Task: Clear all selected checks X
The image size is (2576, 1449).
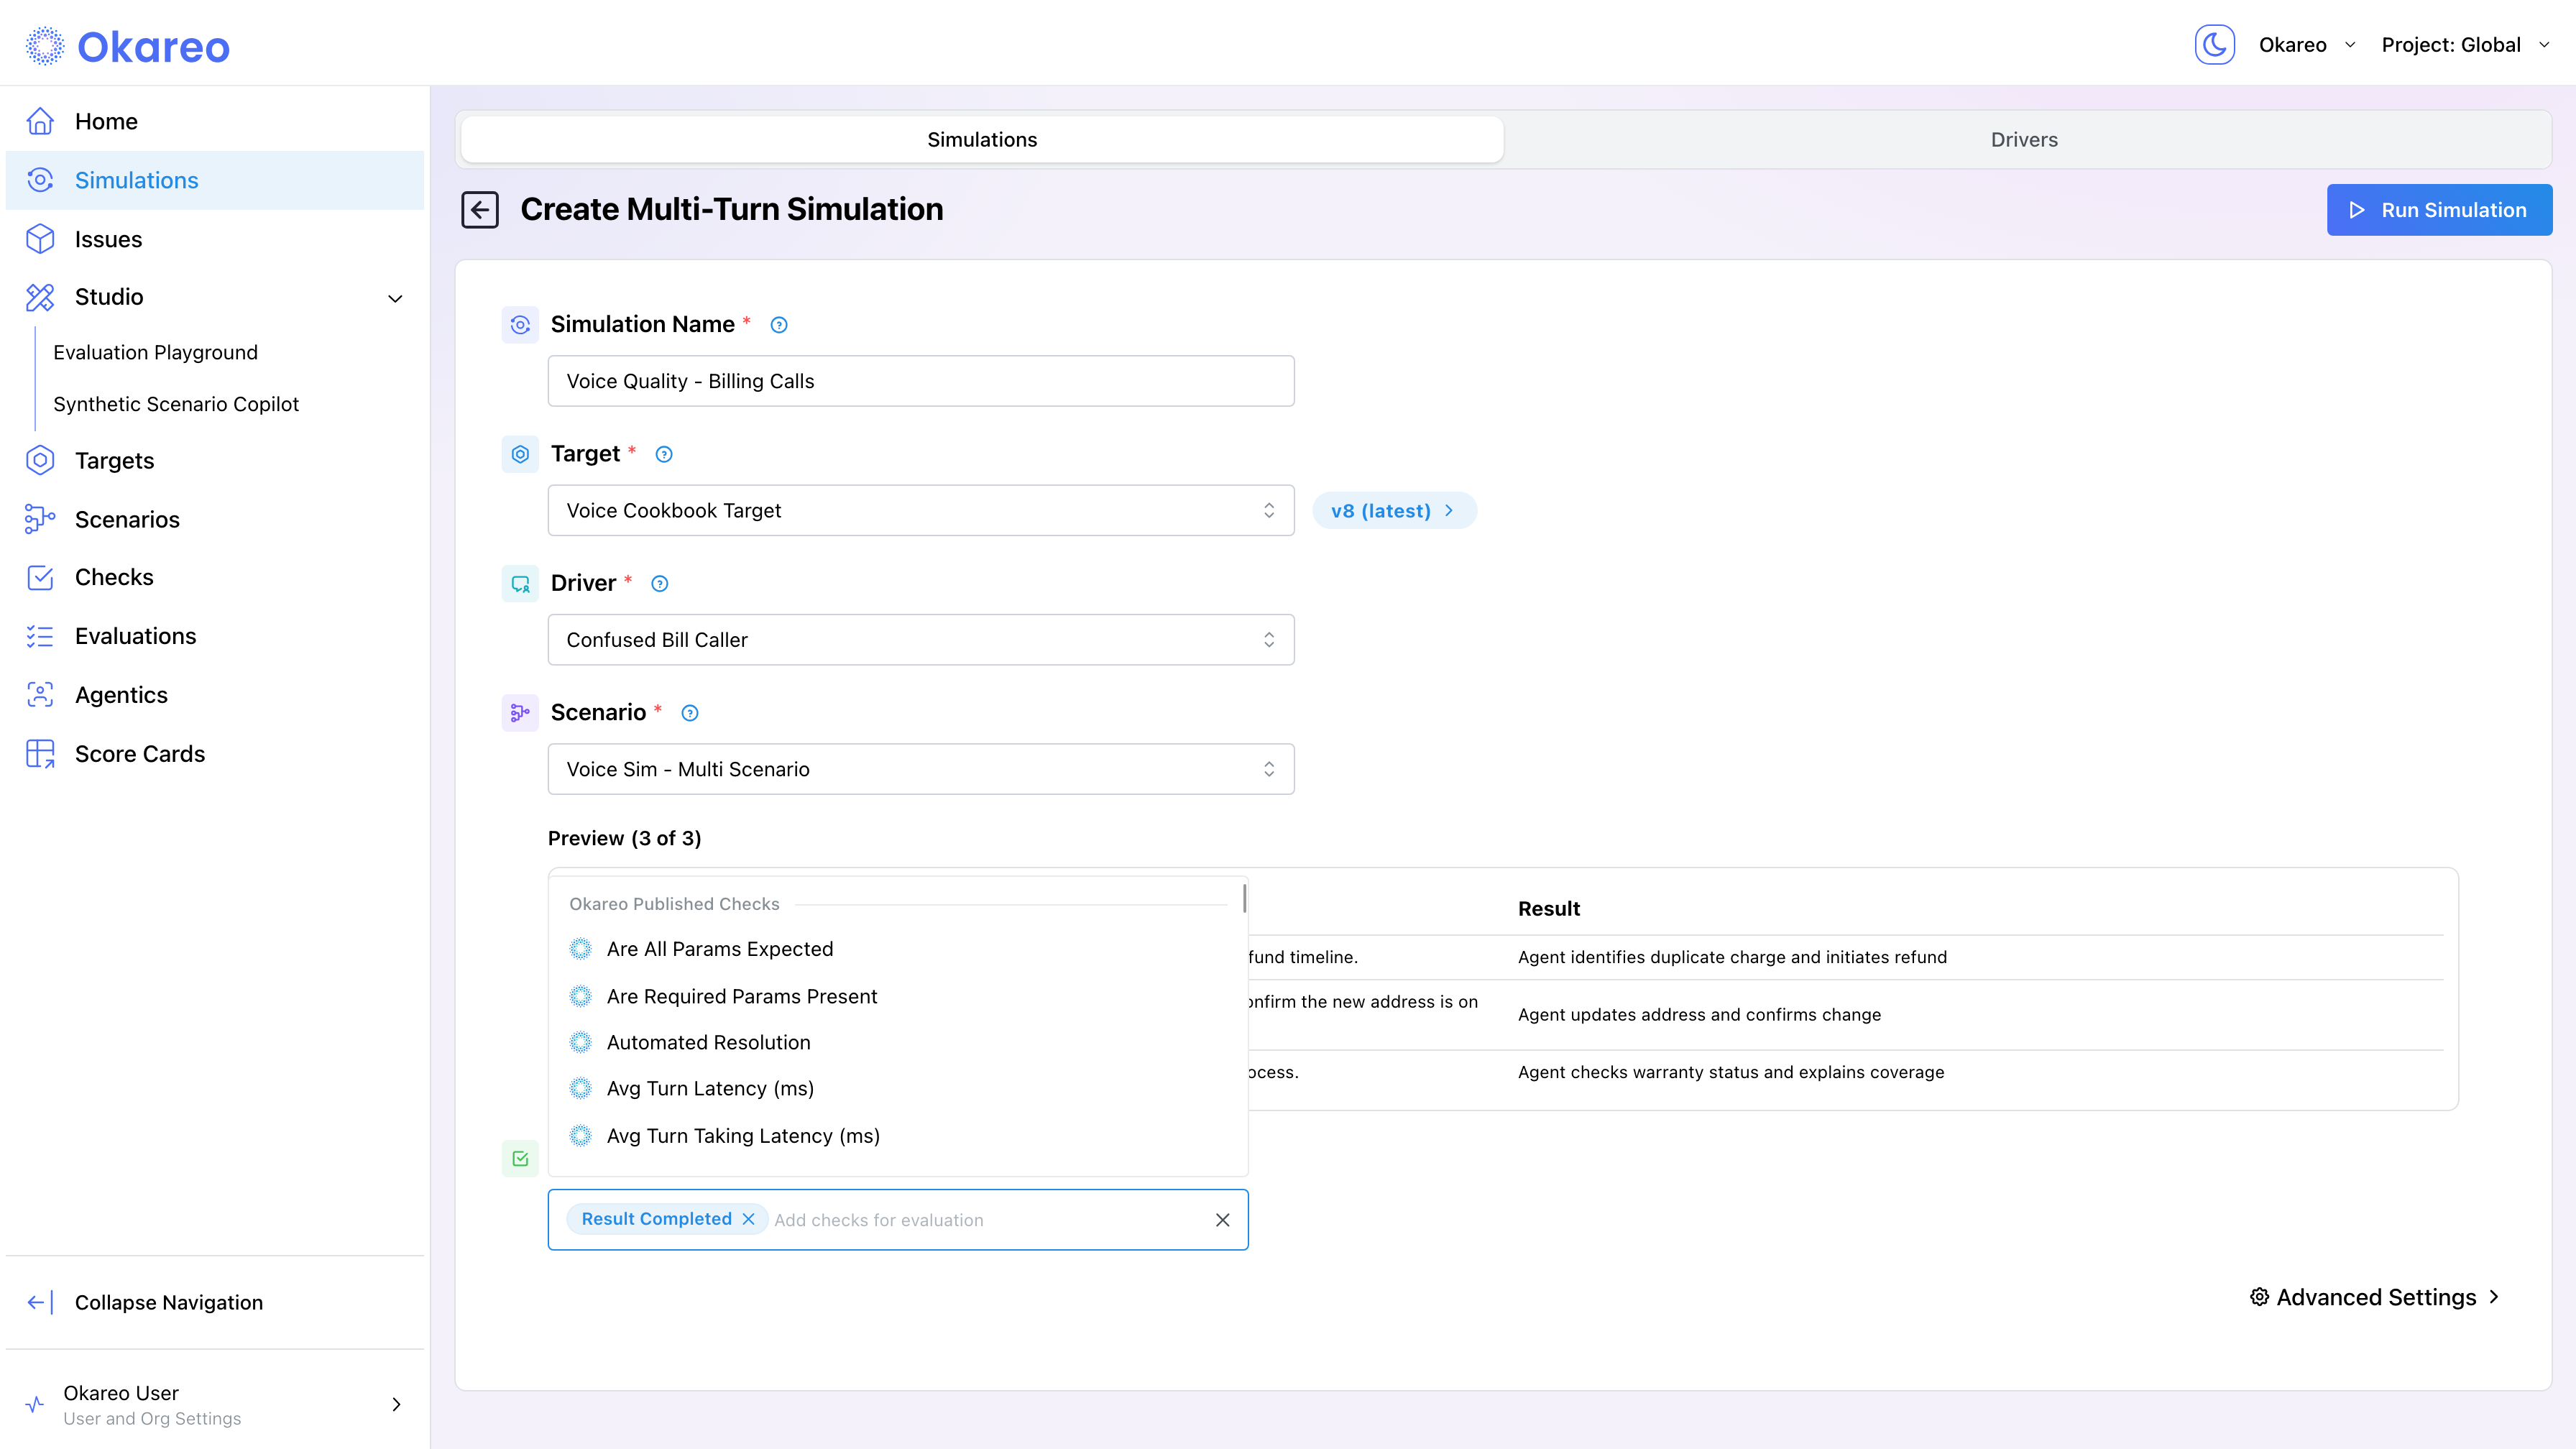Action: click(1222, 1220)
